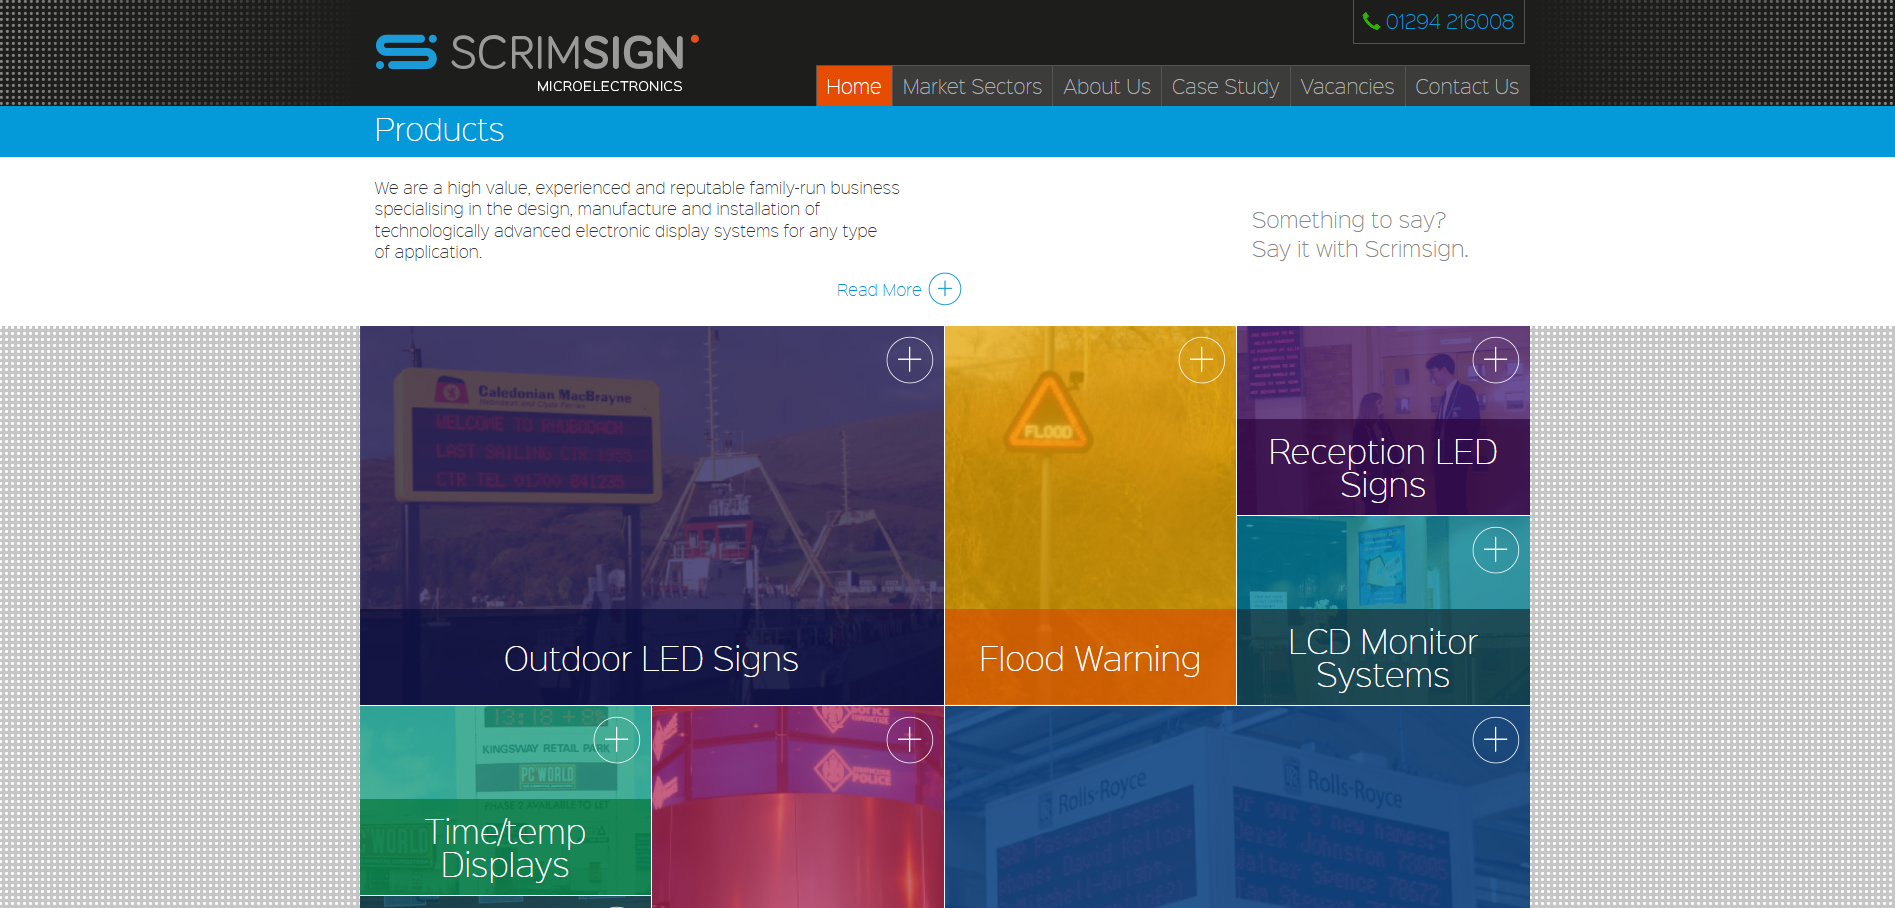Click the green phone icon
This screenshot has width=1895, height=908.
(x=1371, y=21)
